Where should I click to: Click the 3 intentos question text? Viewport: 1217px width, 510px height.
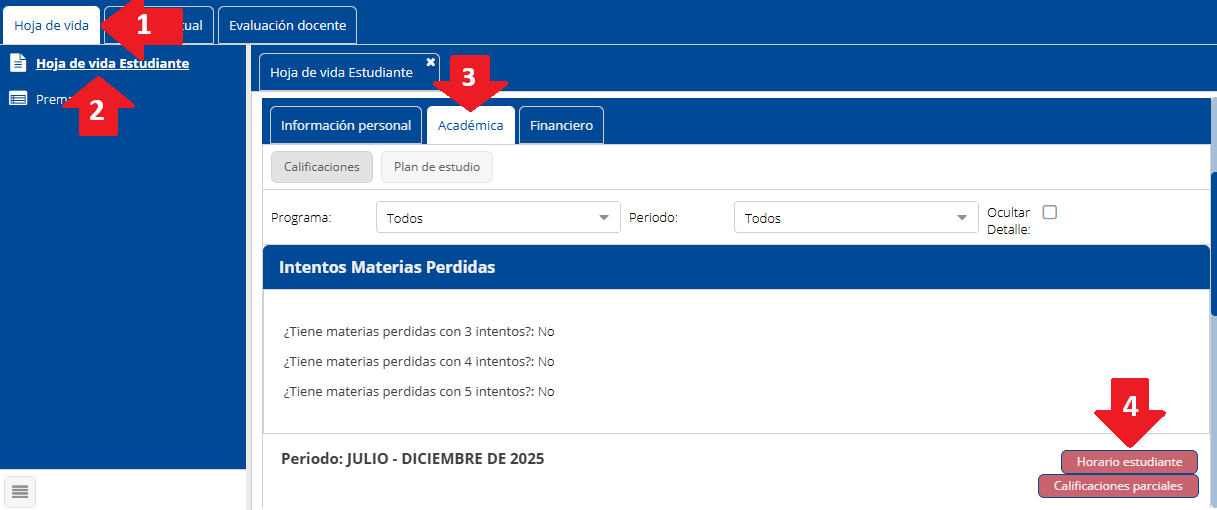(419, 331)
